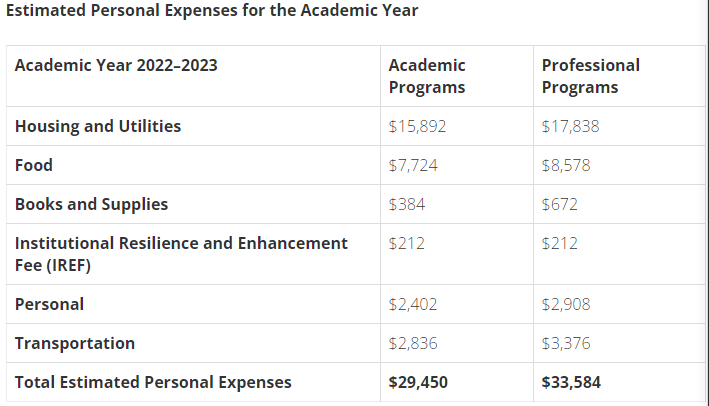Select the Housing and Utilities row label

click(x=98, y=127)
